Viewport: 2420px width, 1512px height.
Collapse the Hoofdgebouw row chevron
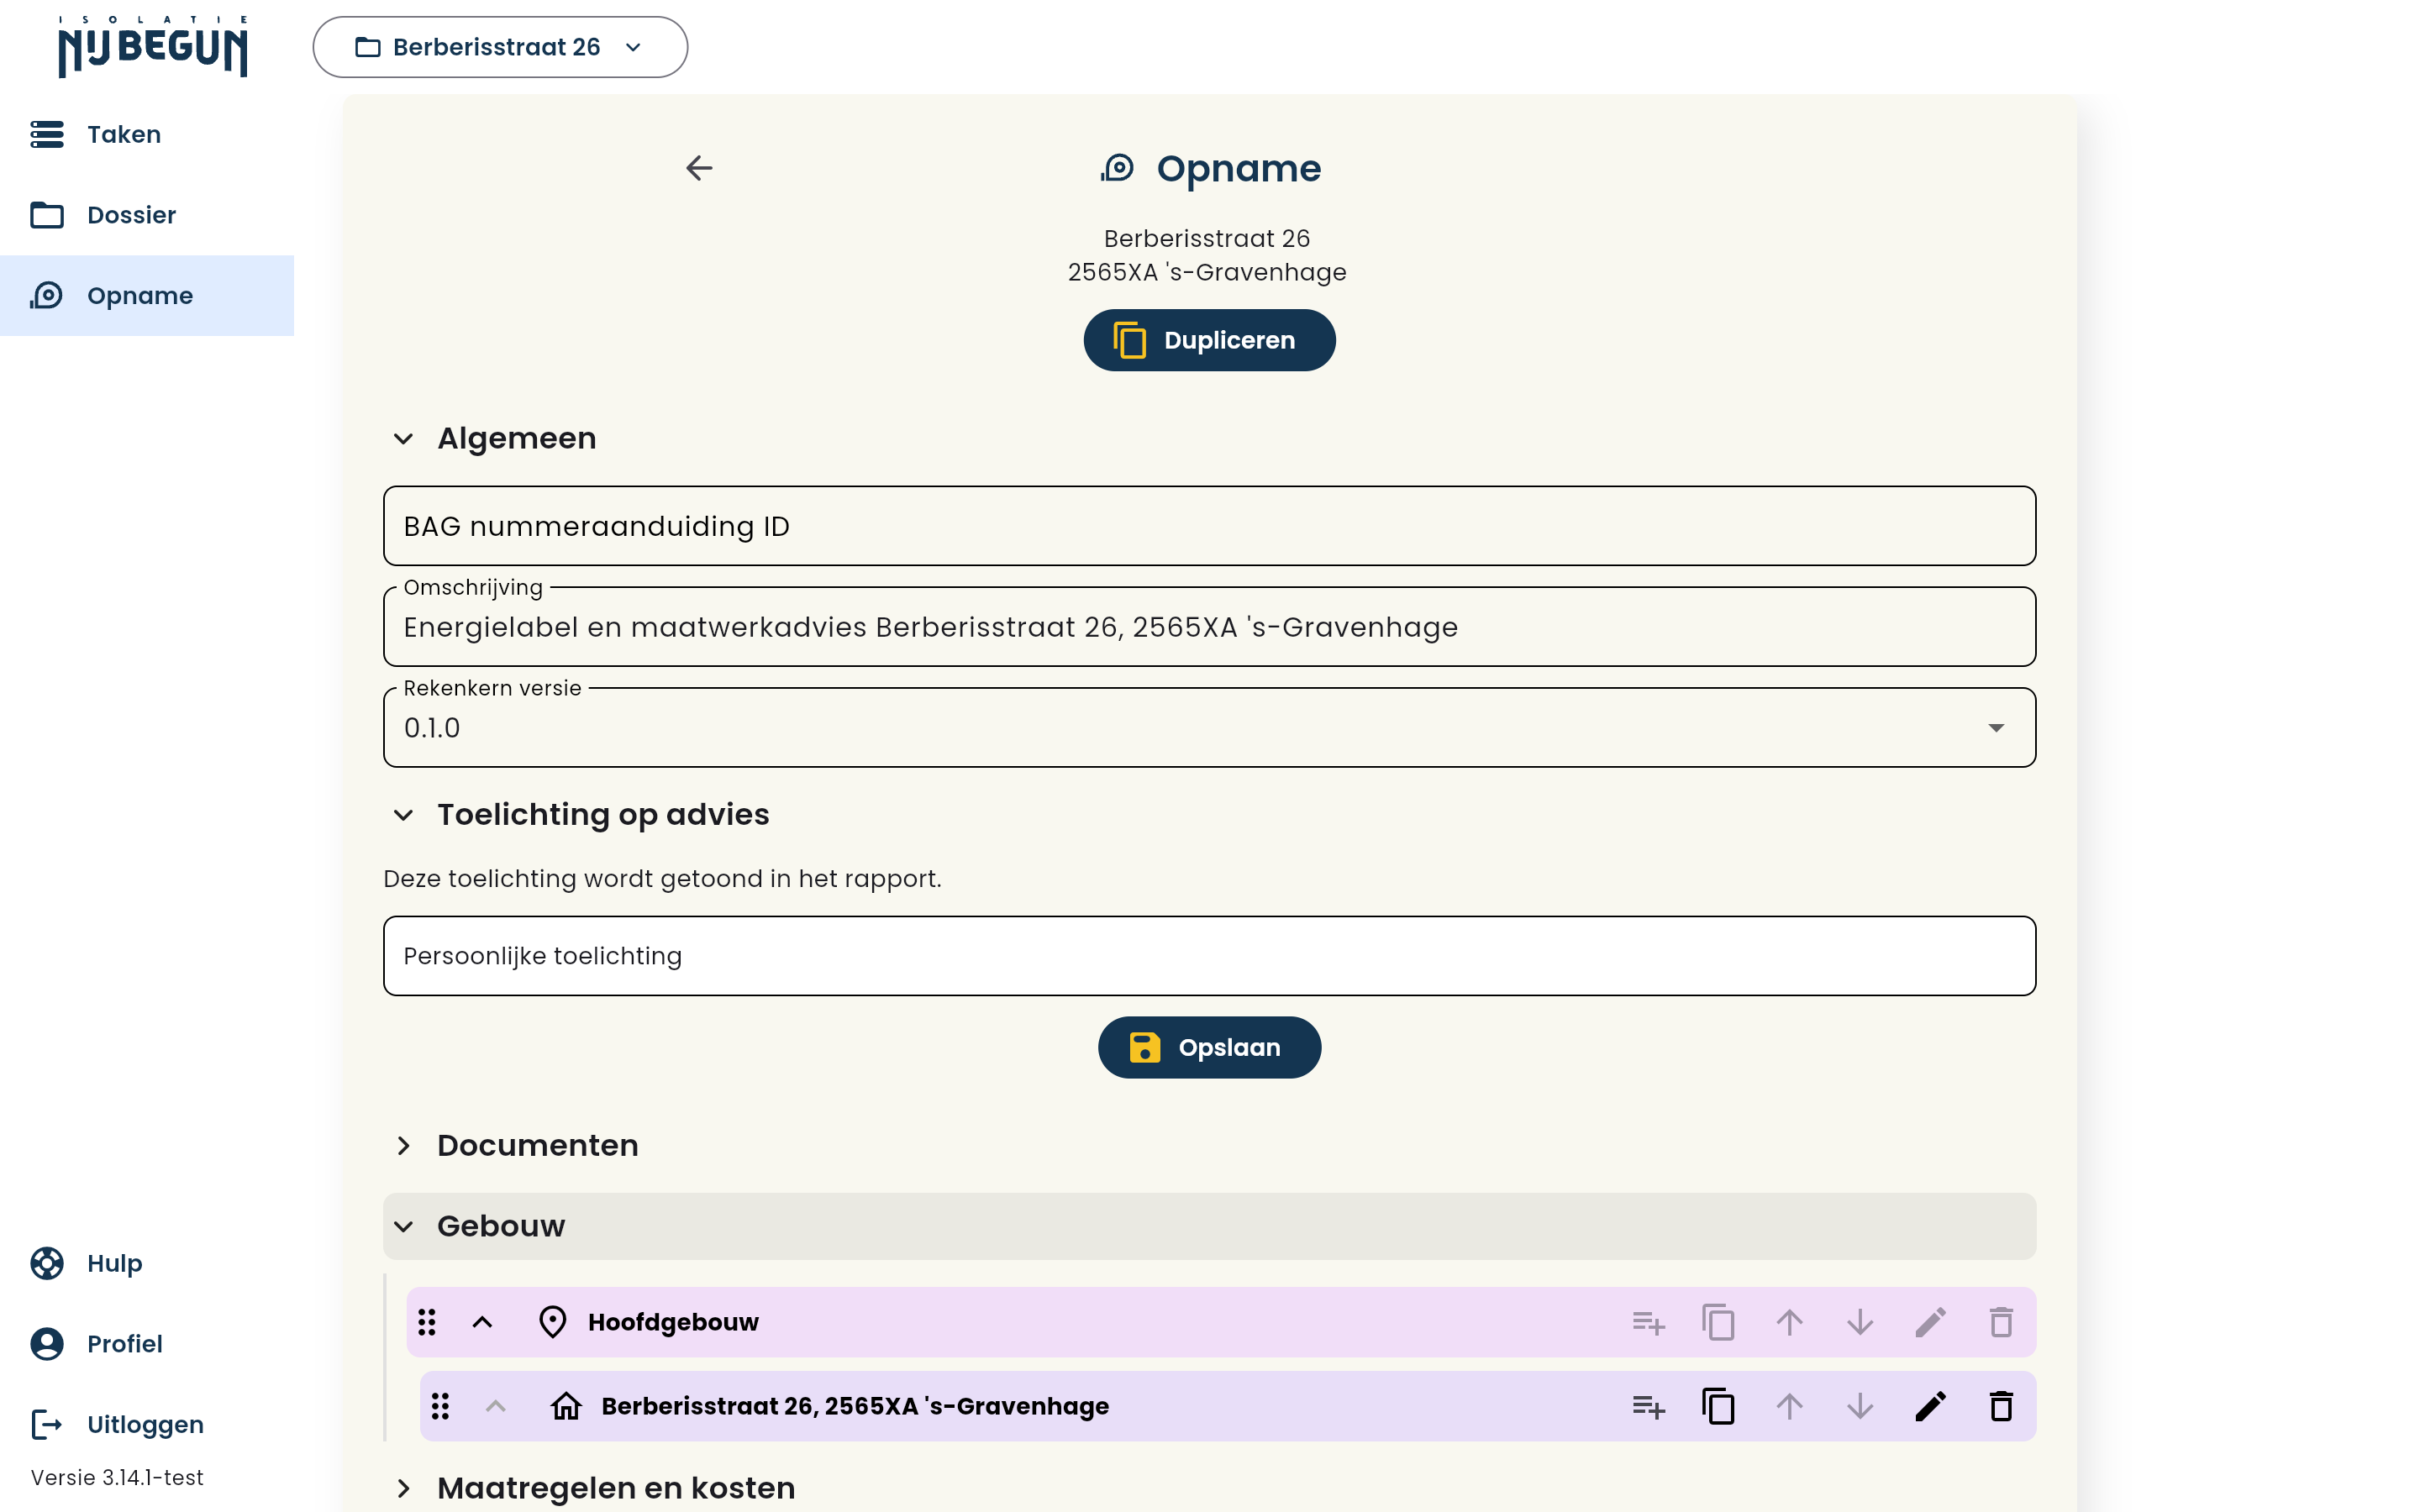click(482, 1322)
